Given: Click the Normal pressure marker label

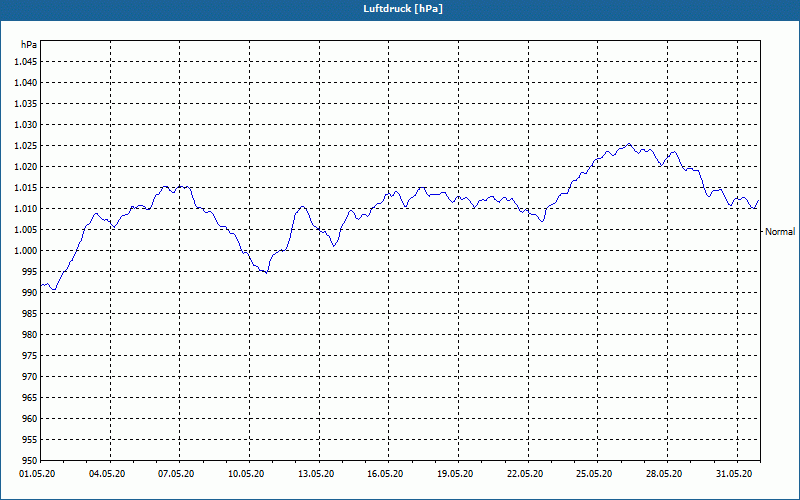Looking at the screenshot, I should click(x=780, y=232).
